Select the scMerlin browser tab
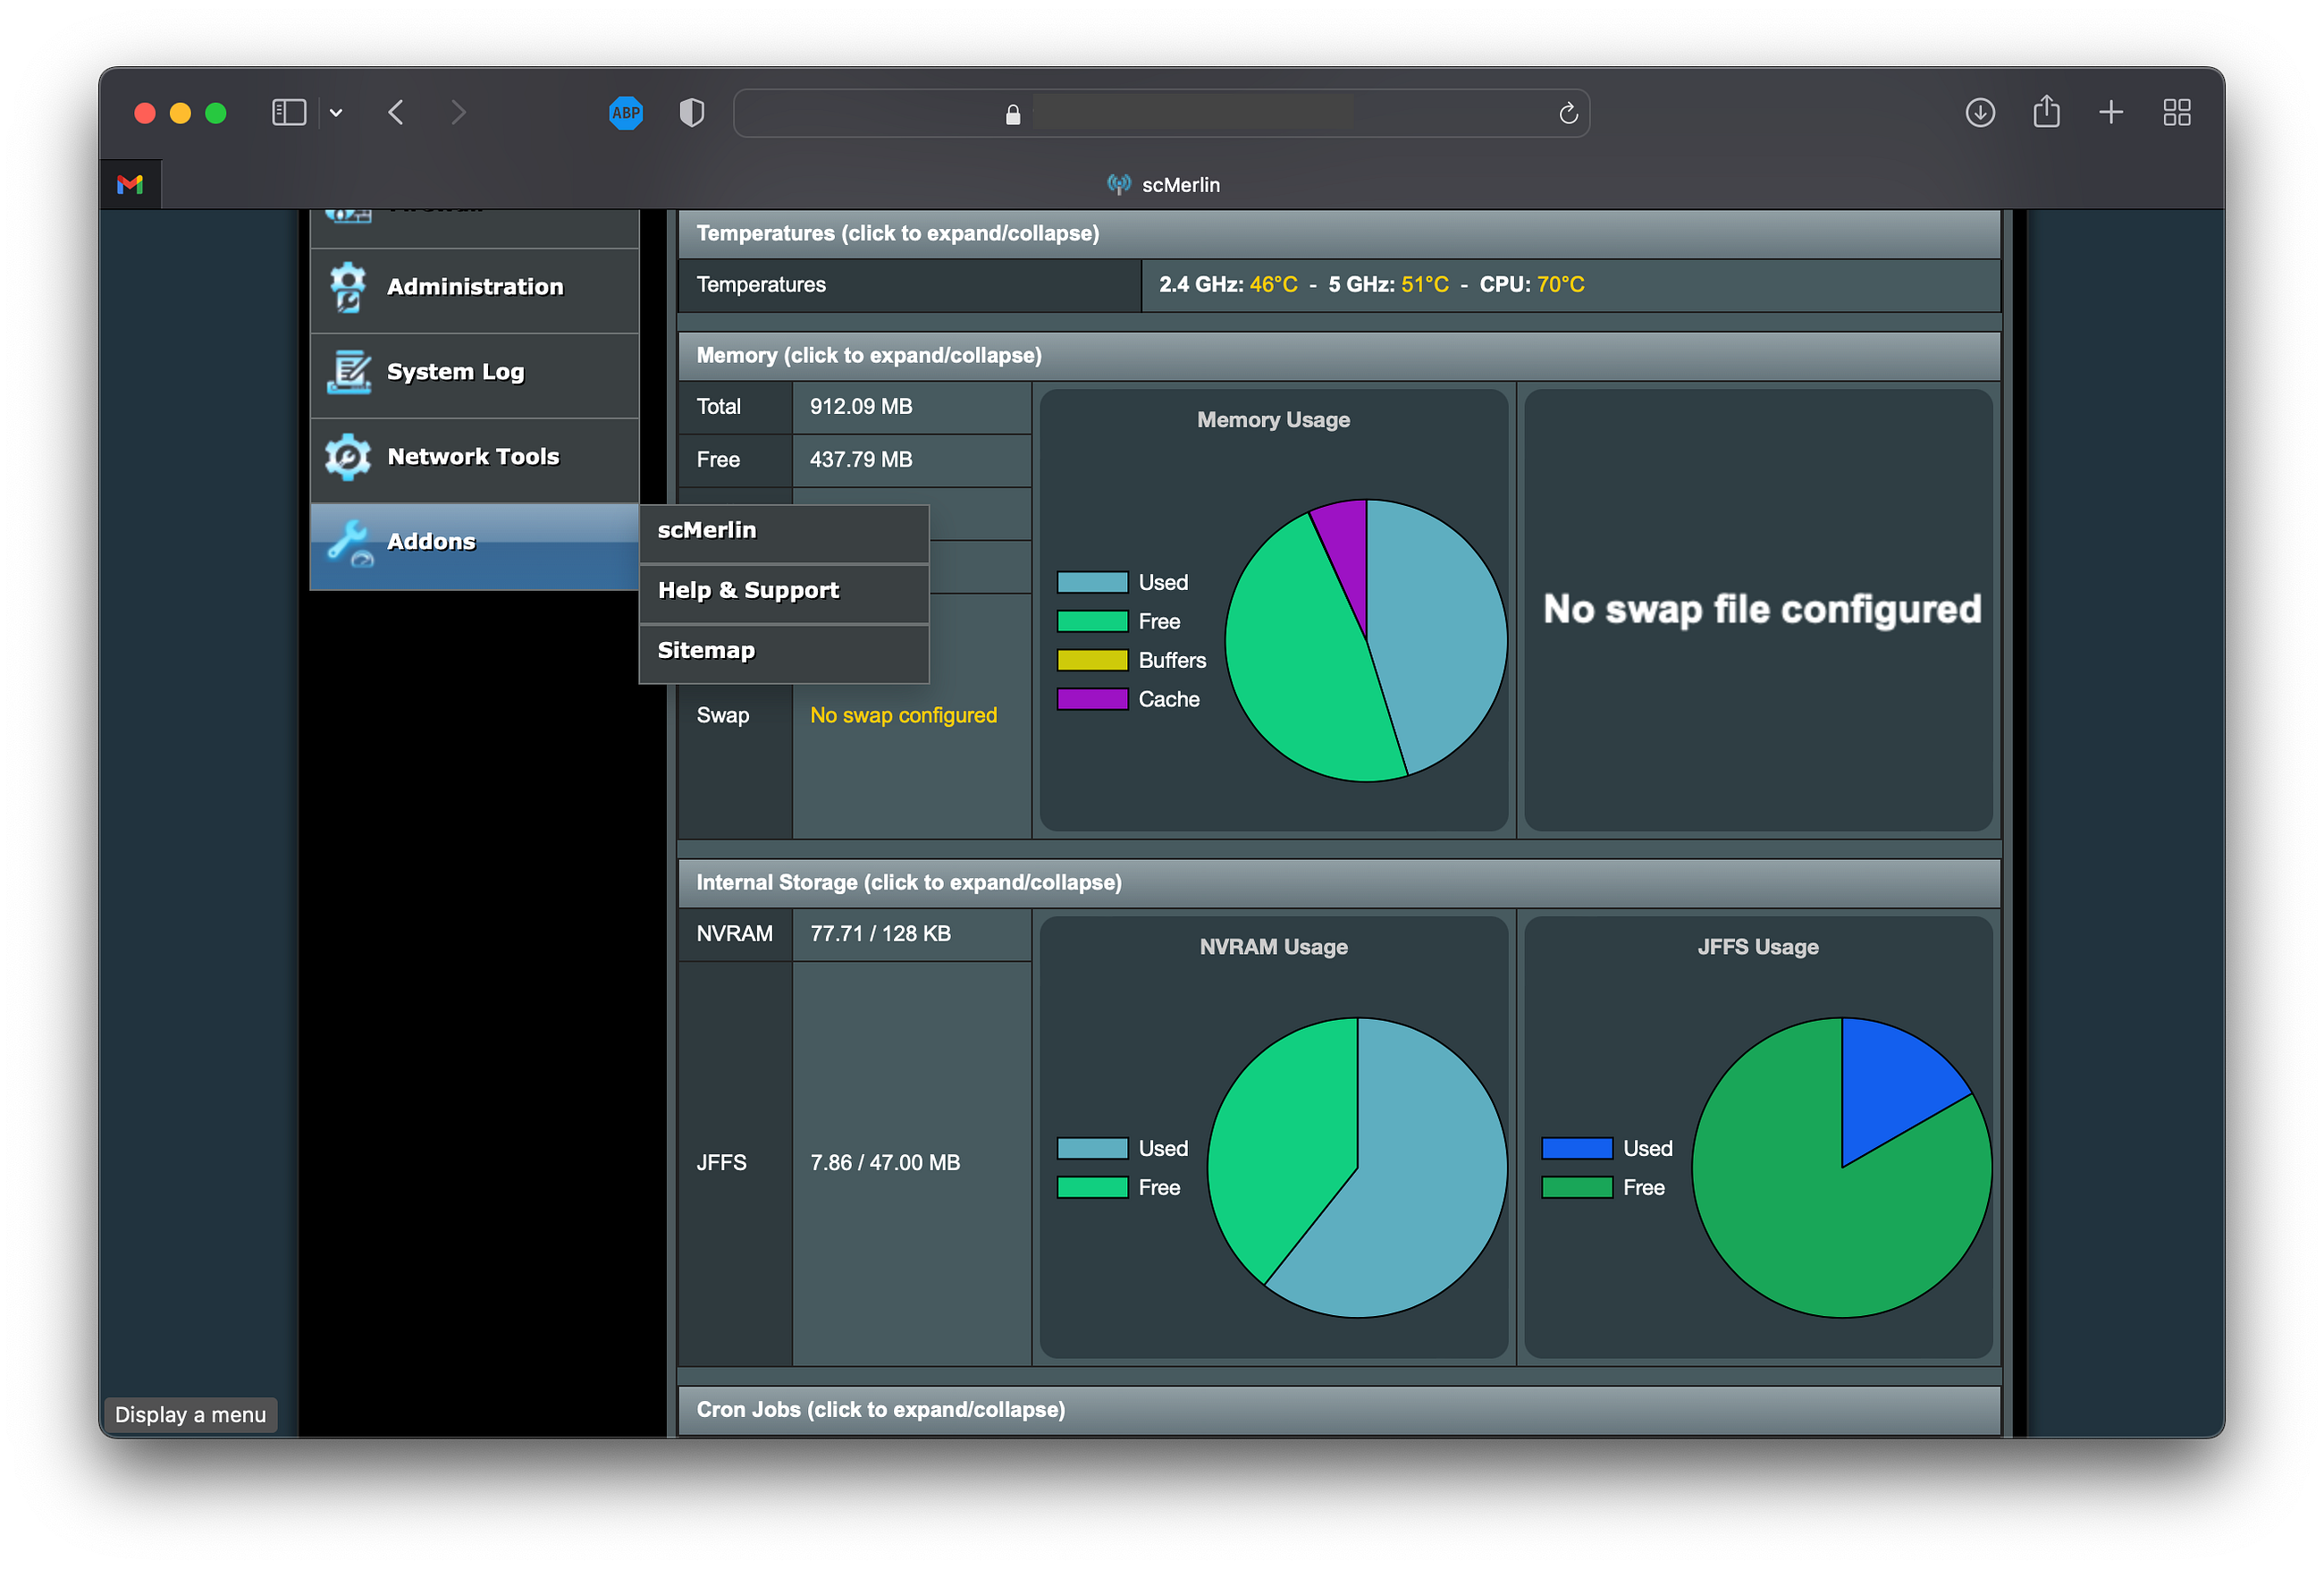2324x1569 pixels. tap(1163, 185)
